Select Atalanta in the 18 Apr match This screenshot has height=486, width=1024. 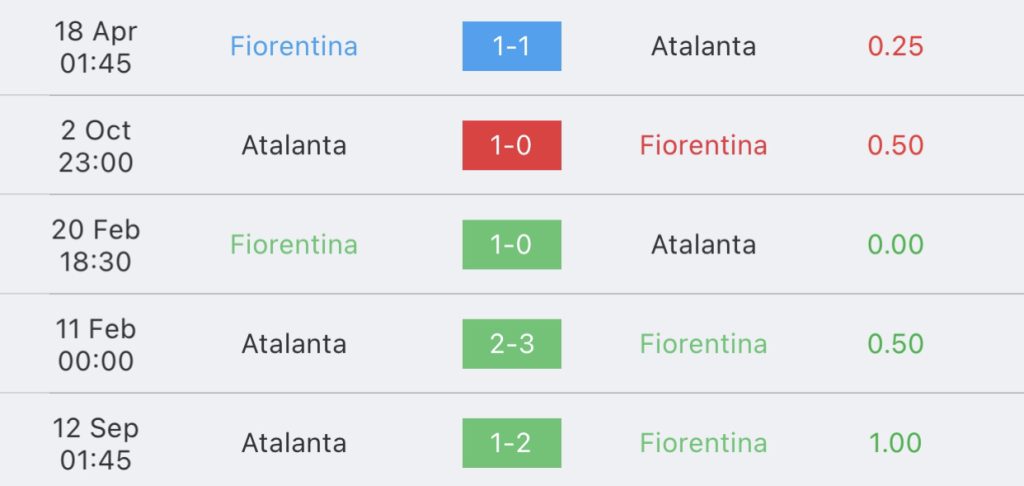click(x=703, y=46)
